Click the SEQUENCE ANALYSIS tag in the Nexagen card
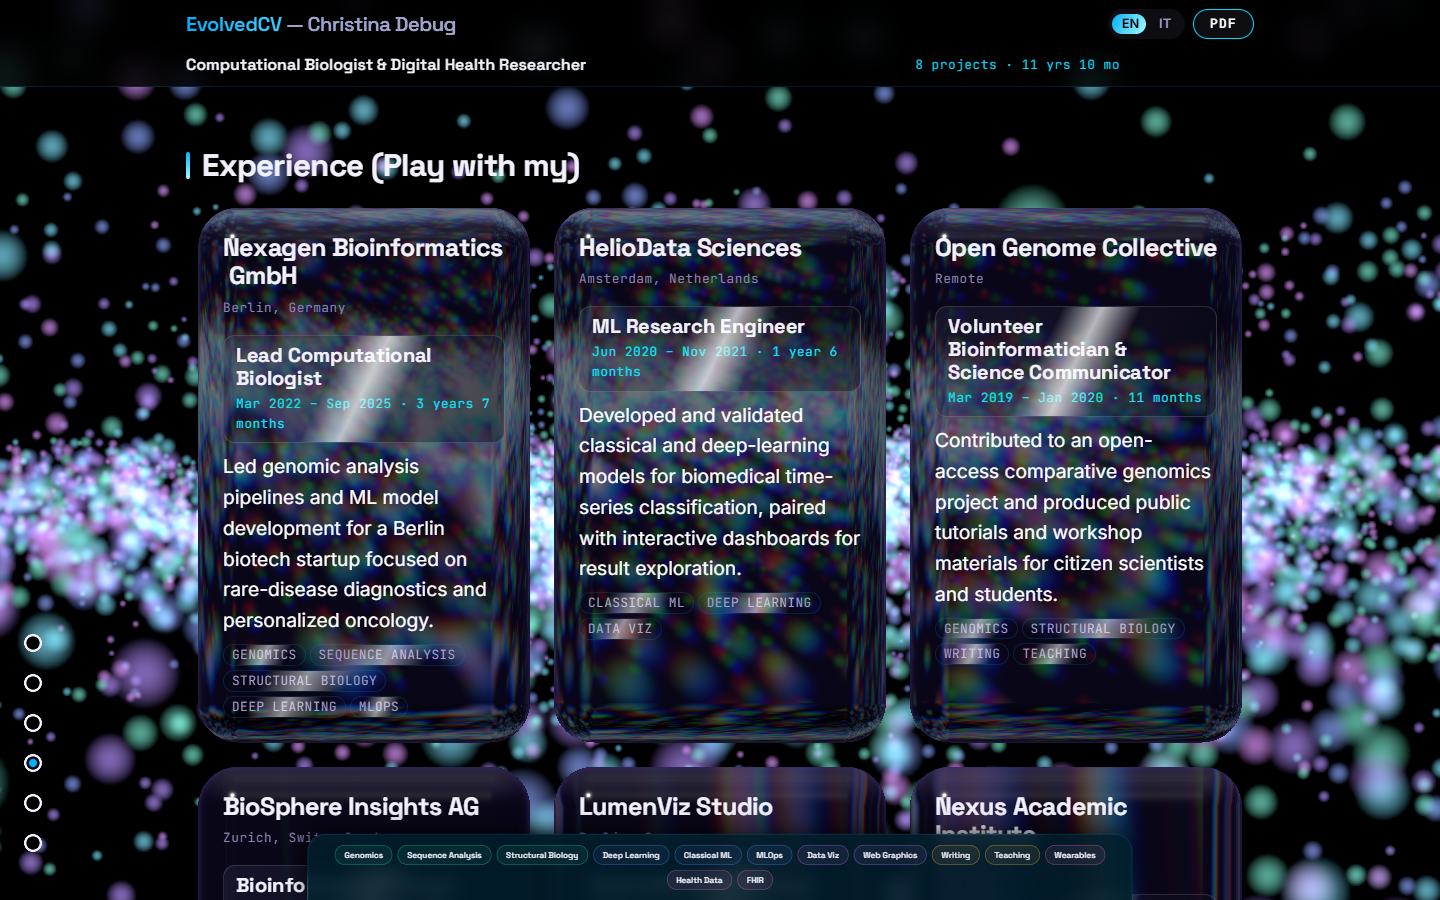The image size is (1440, 900). coord(387,655)
